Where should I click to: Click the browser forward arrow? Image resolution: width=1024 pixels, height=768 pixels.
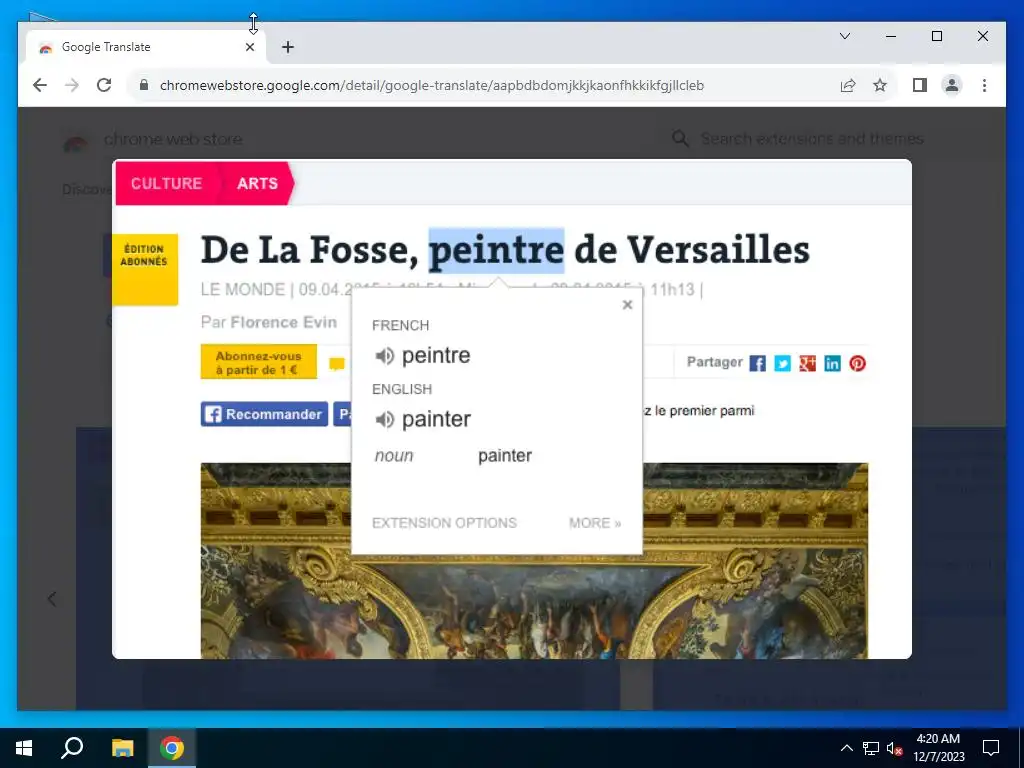(x=72, y=86)
